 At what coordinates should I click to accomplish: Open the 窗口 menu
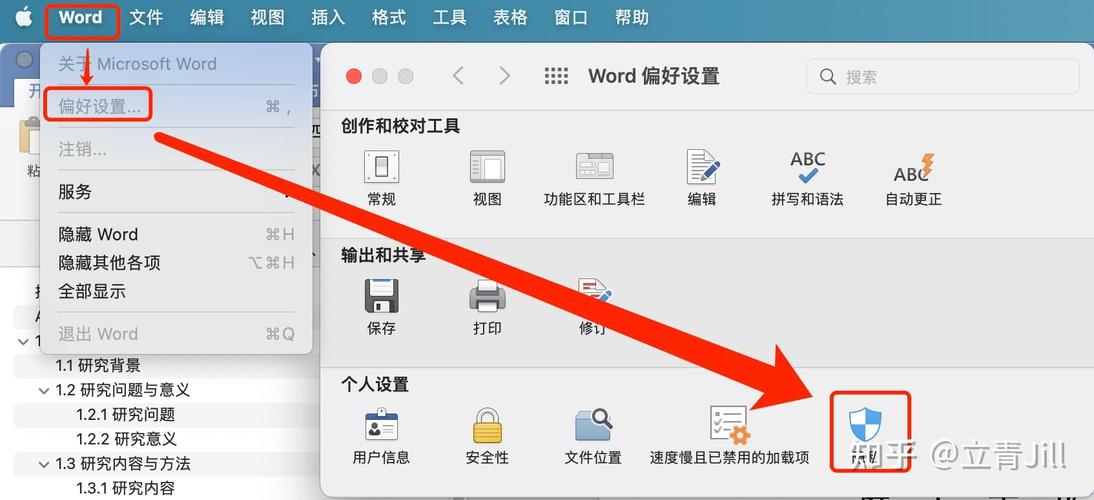click(x=571, y=18)
